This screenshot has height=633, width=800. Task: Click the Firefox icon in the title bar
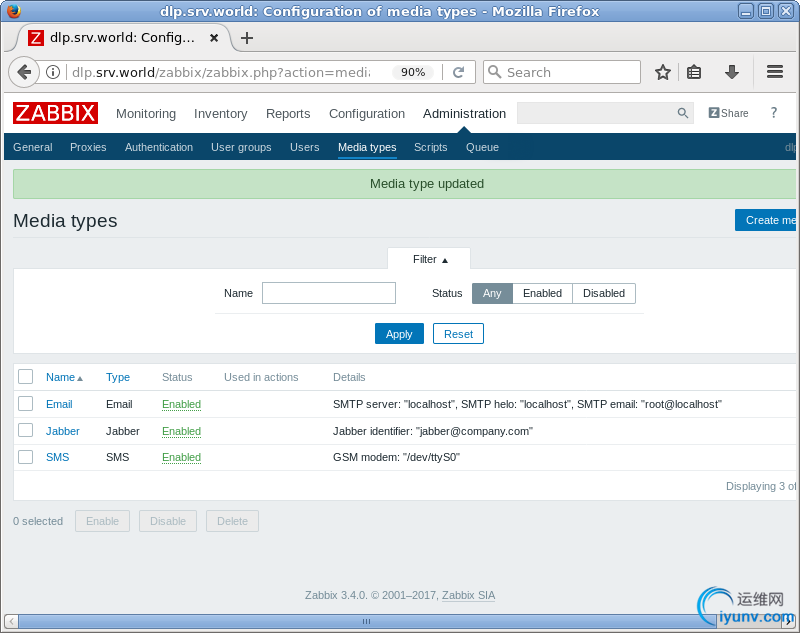point(14,11)
